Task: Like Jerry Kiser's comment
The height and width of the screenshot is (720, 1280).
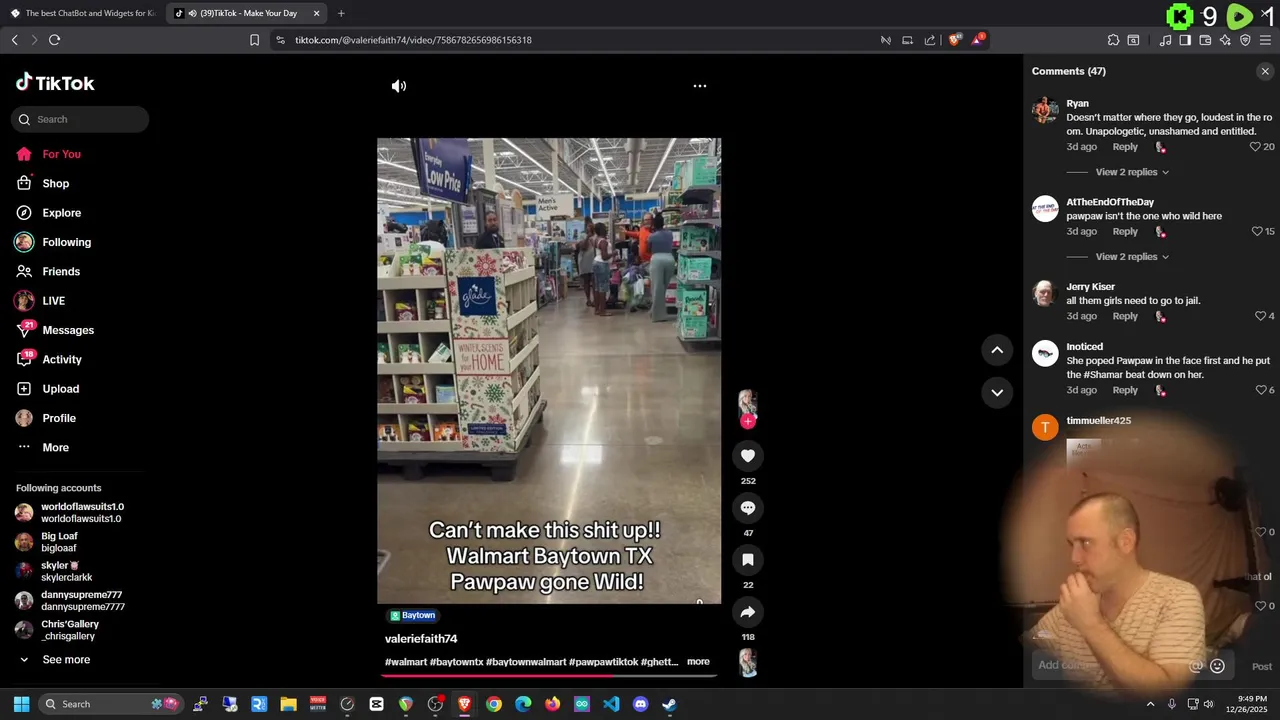Action: (1260, 316)
